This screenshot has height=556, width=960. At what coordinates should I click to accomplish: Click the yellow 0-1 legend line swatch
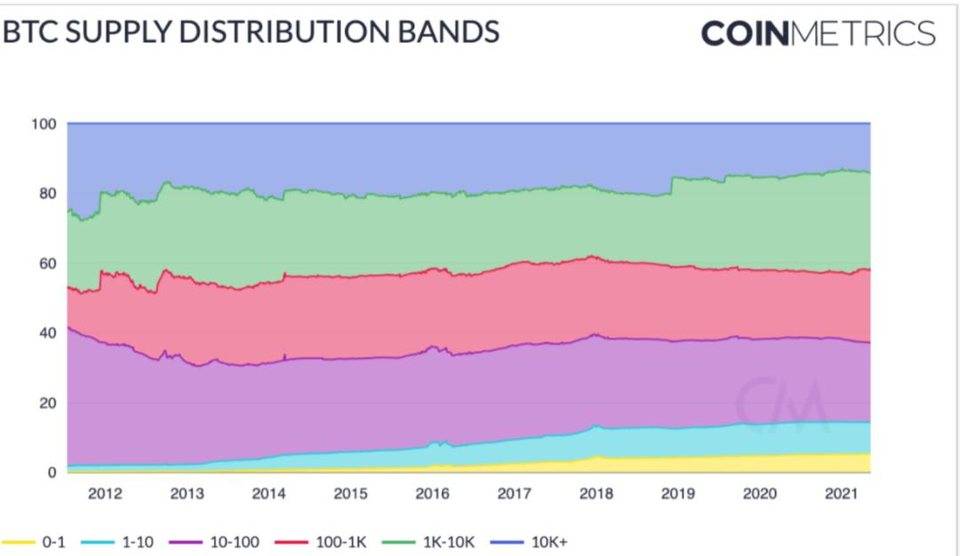(x=18, y=541)
